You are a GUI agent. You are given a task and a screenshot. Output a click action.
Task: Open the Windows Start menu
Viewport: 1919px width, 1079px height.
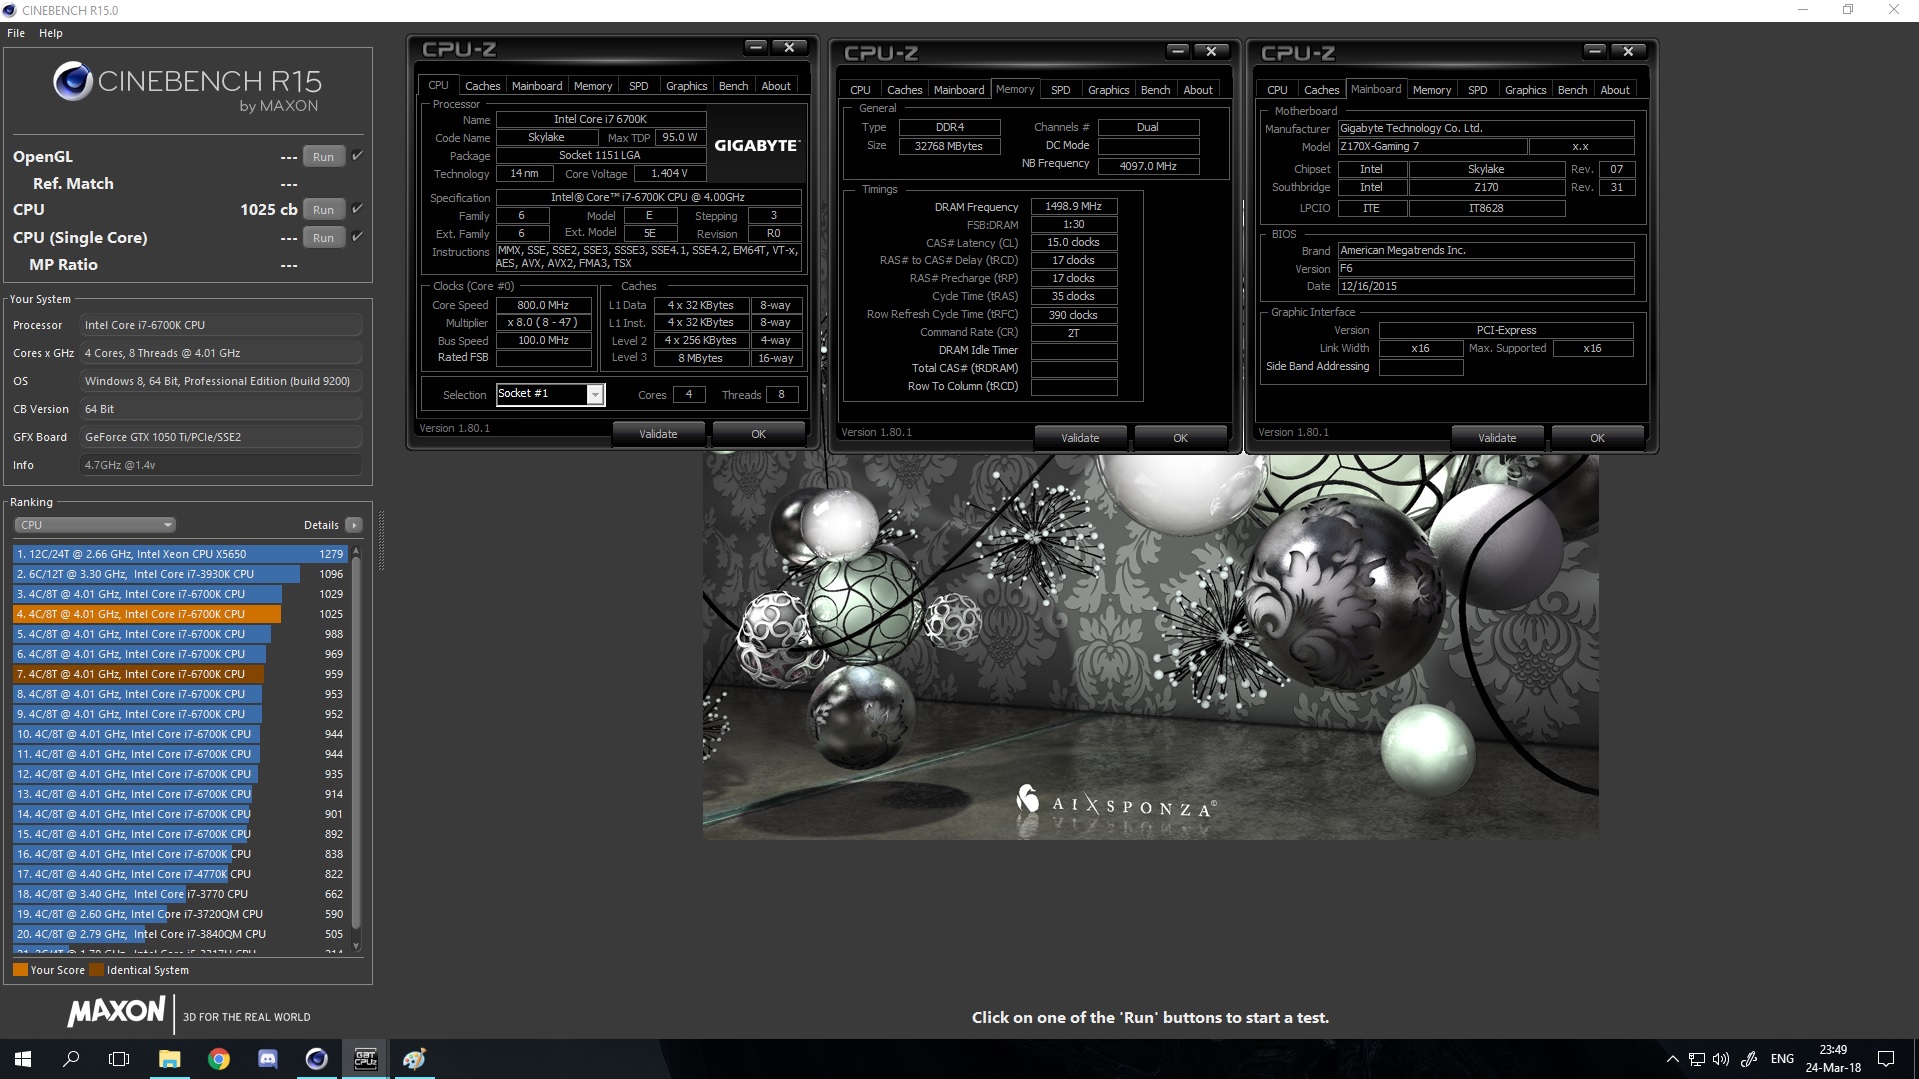pos(23,1059)
